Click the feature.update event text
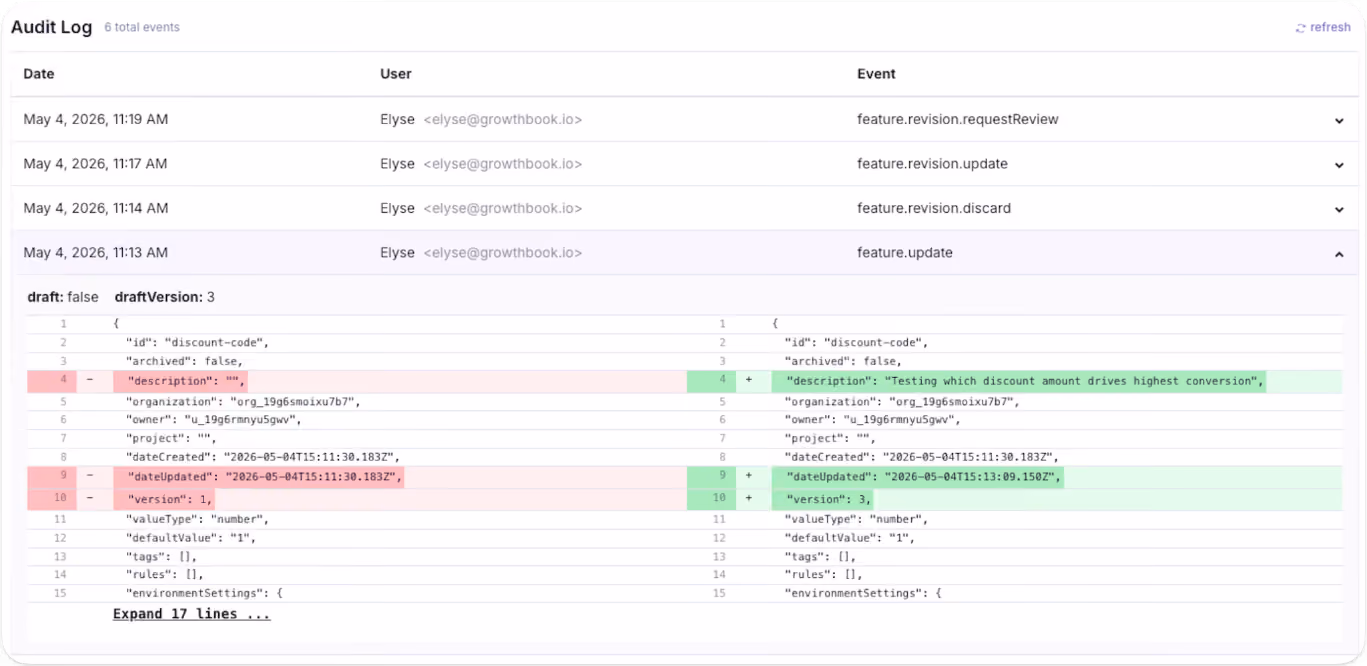 (905, 253)
